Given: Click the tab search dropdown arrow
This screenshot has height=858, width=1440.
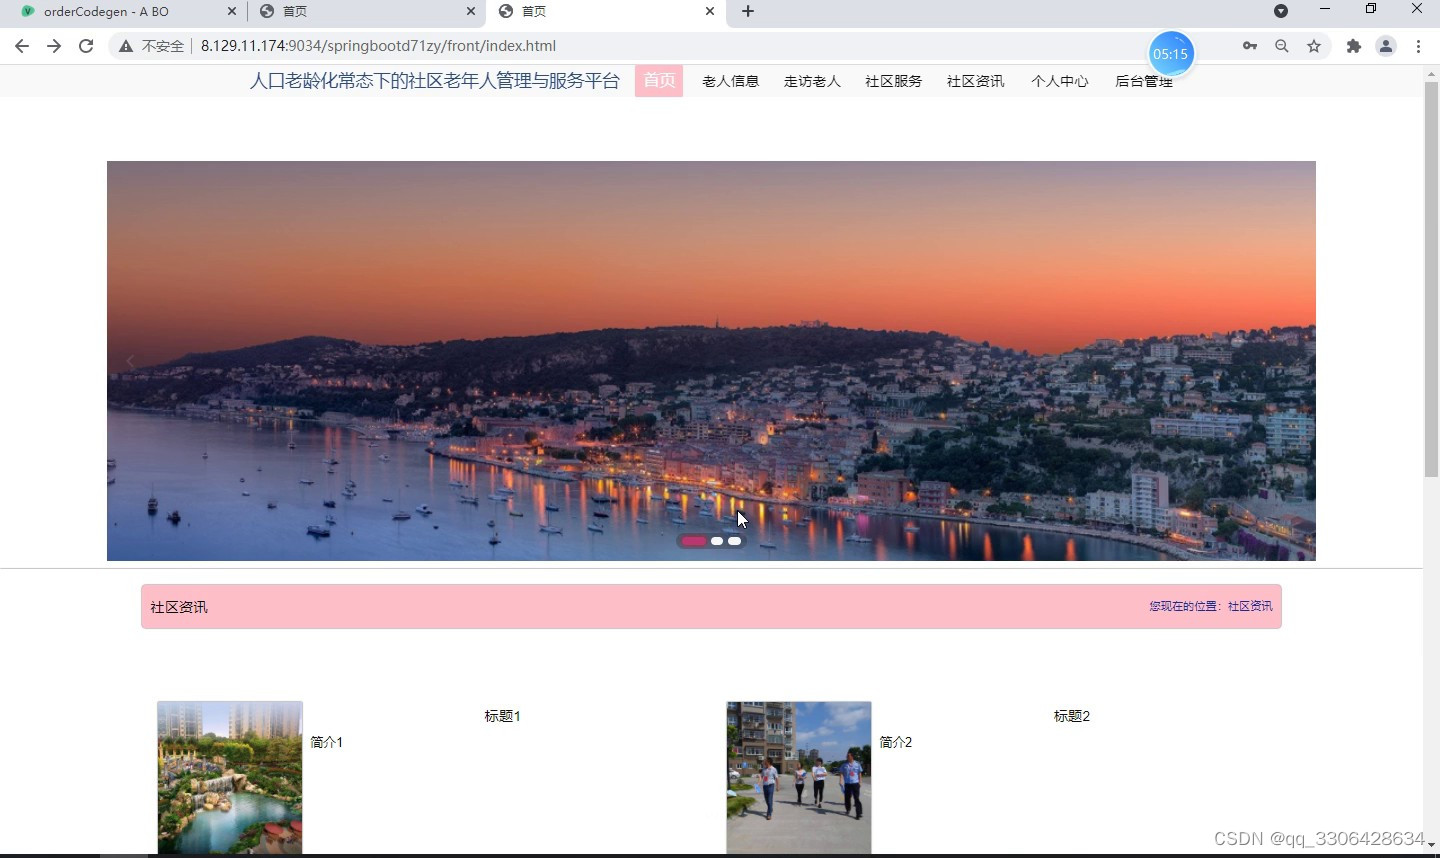Looking at the screenshot, I should 1281,11.
